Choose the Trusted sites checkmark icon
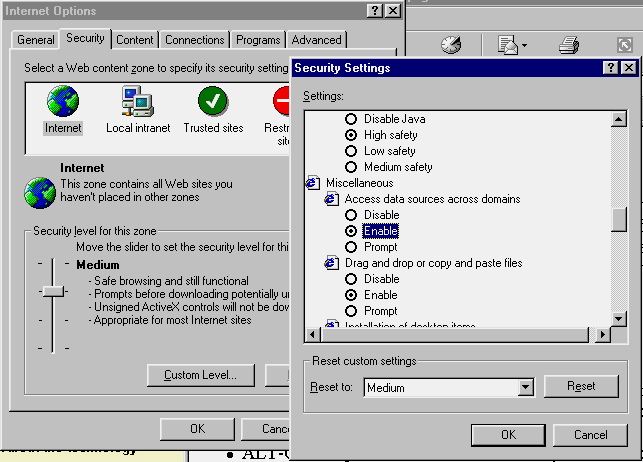The width and height of the screenshot is (643, 462). click(x=213, y=102)
